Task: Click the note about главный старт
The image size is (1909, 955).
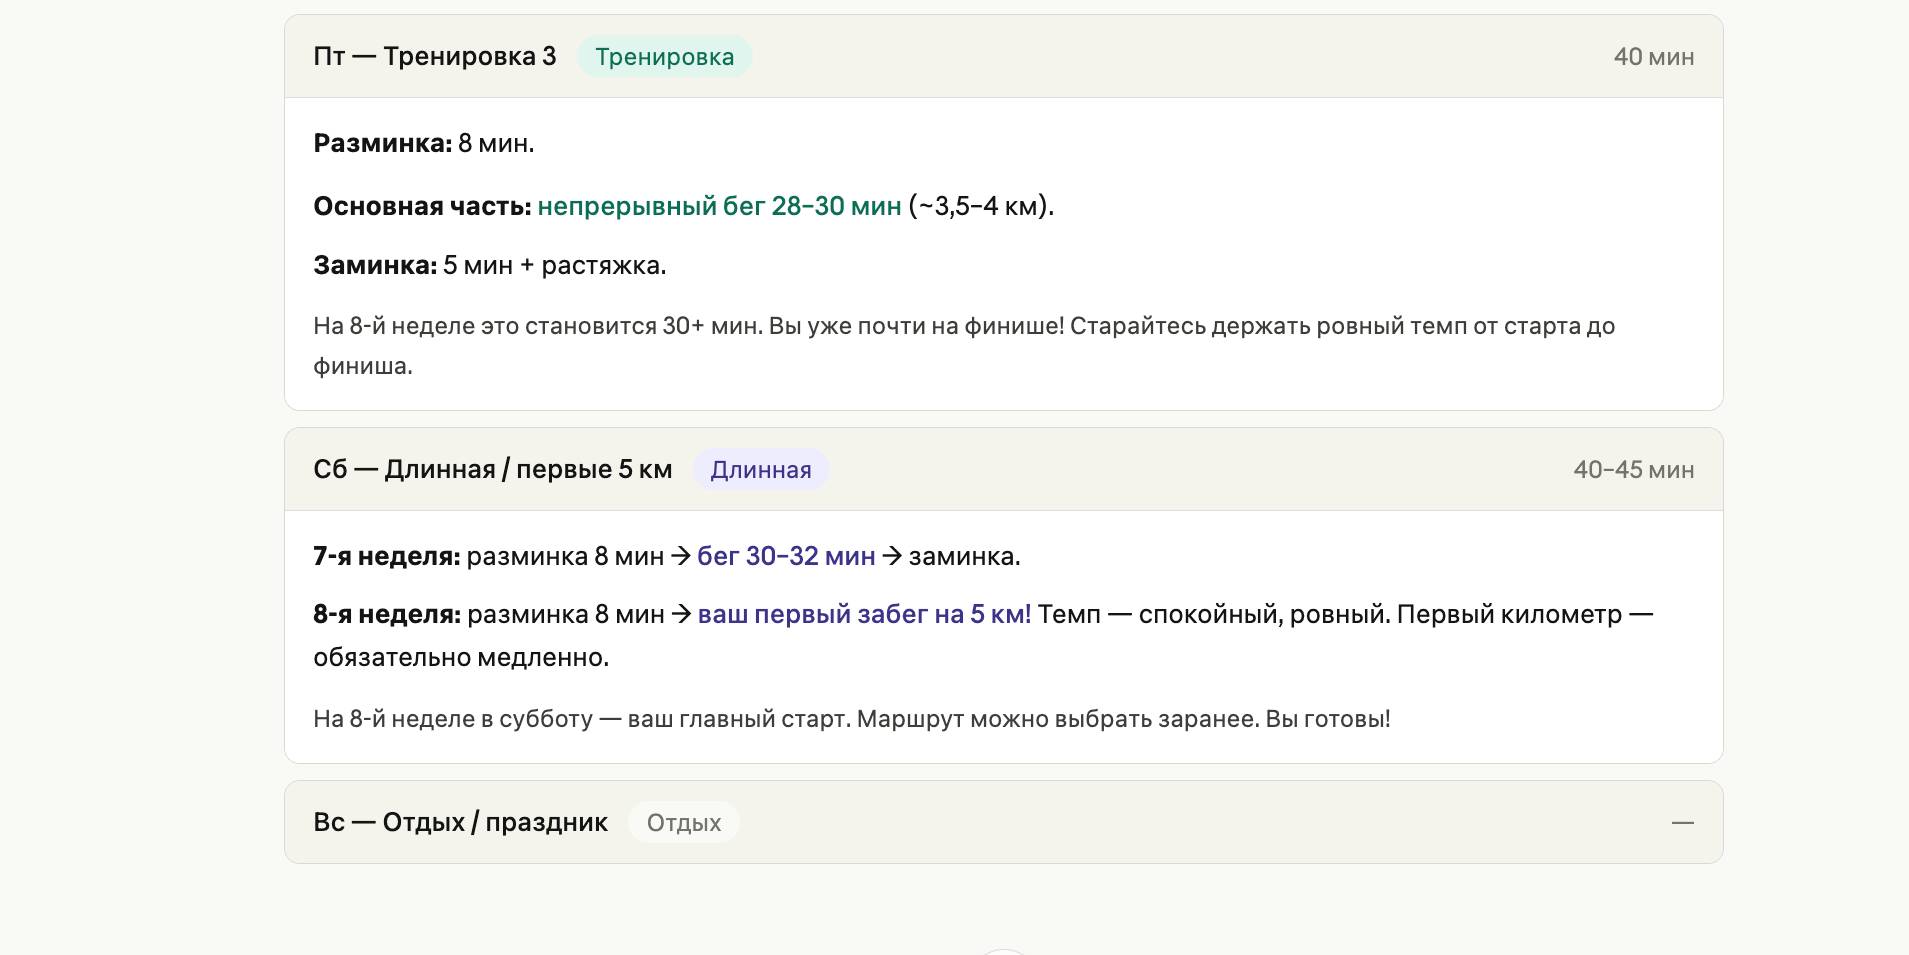Action: 851,719
